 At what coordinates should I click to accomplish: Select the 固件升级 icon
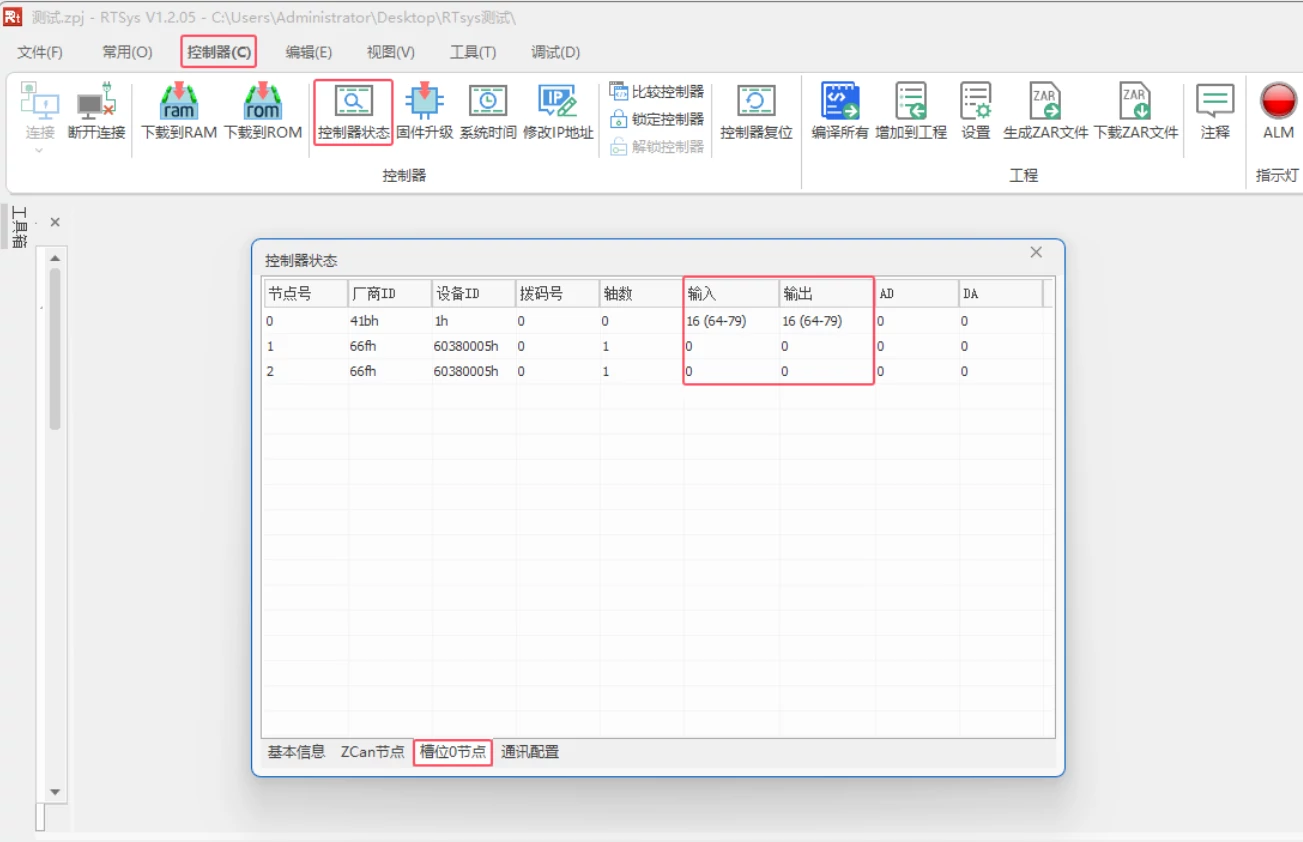point(423,112)
